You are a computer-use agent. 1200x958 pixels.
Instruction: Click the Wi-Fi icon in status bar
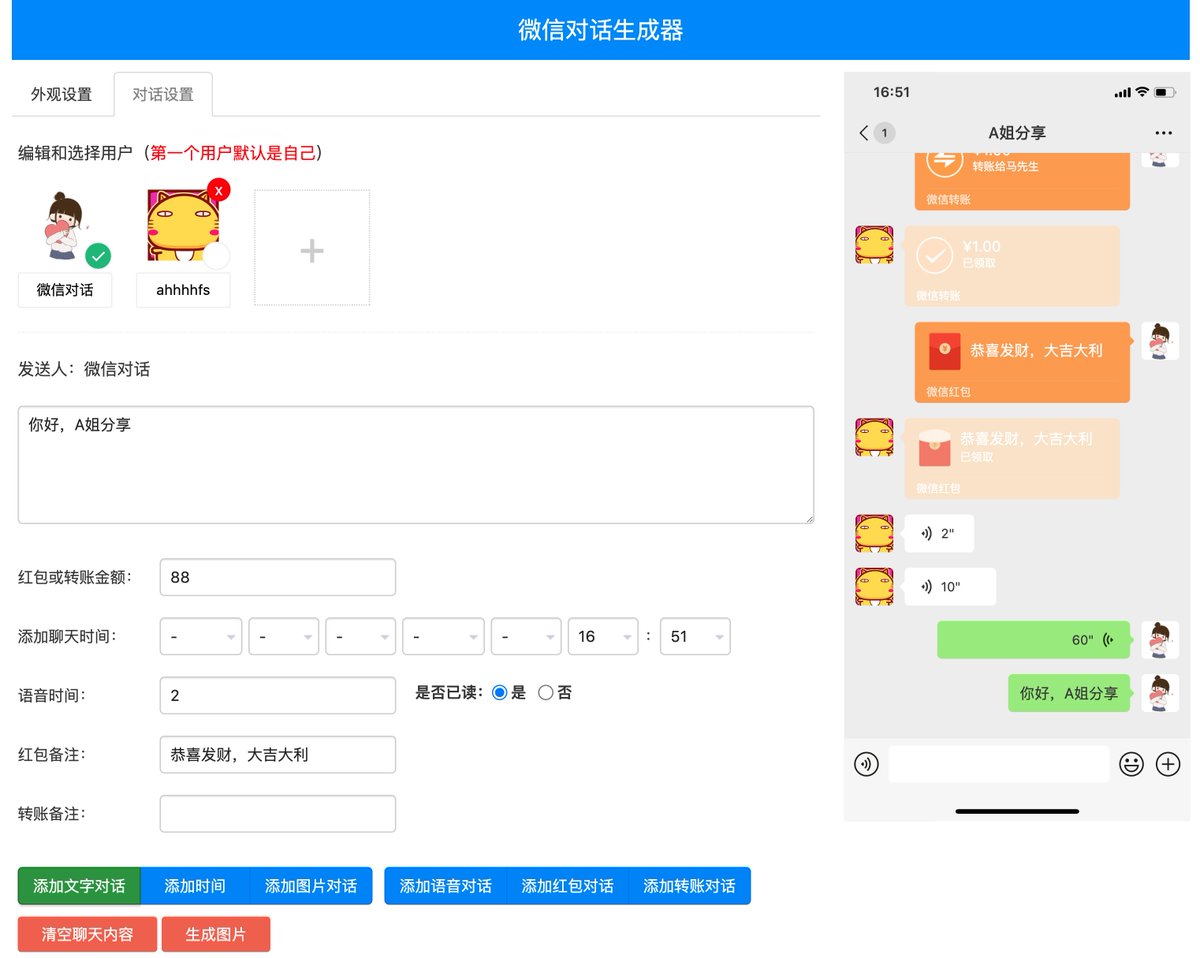[x=1141, y=92]
